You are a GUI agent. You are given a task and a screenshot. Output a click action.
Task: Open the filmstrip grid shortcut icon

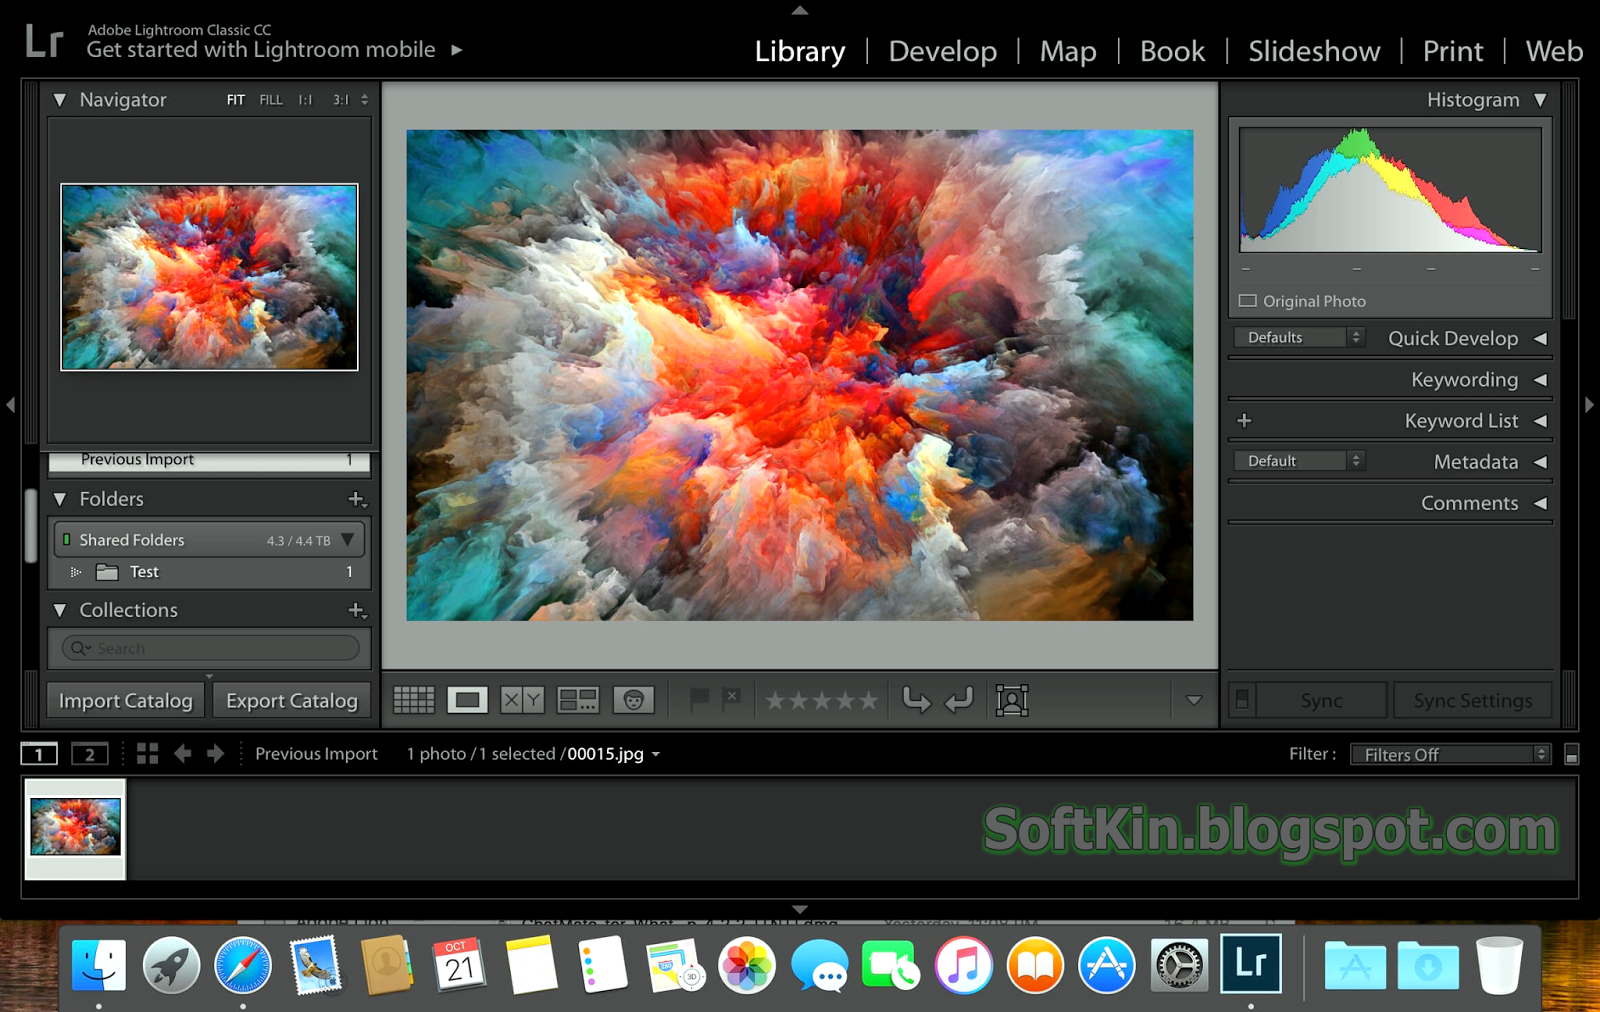tap(147, 754)
